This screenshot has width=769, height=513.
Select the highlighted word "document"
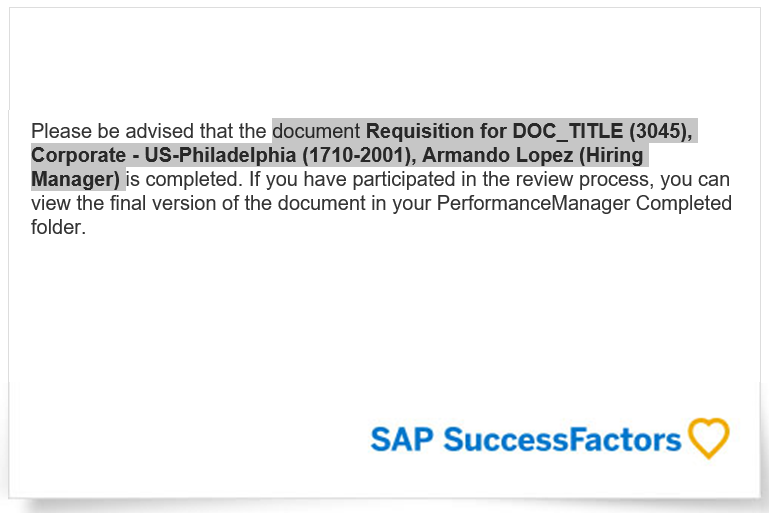coord(316,131)
